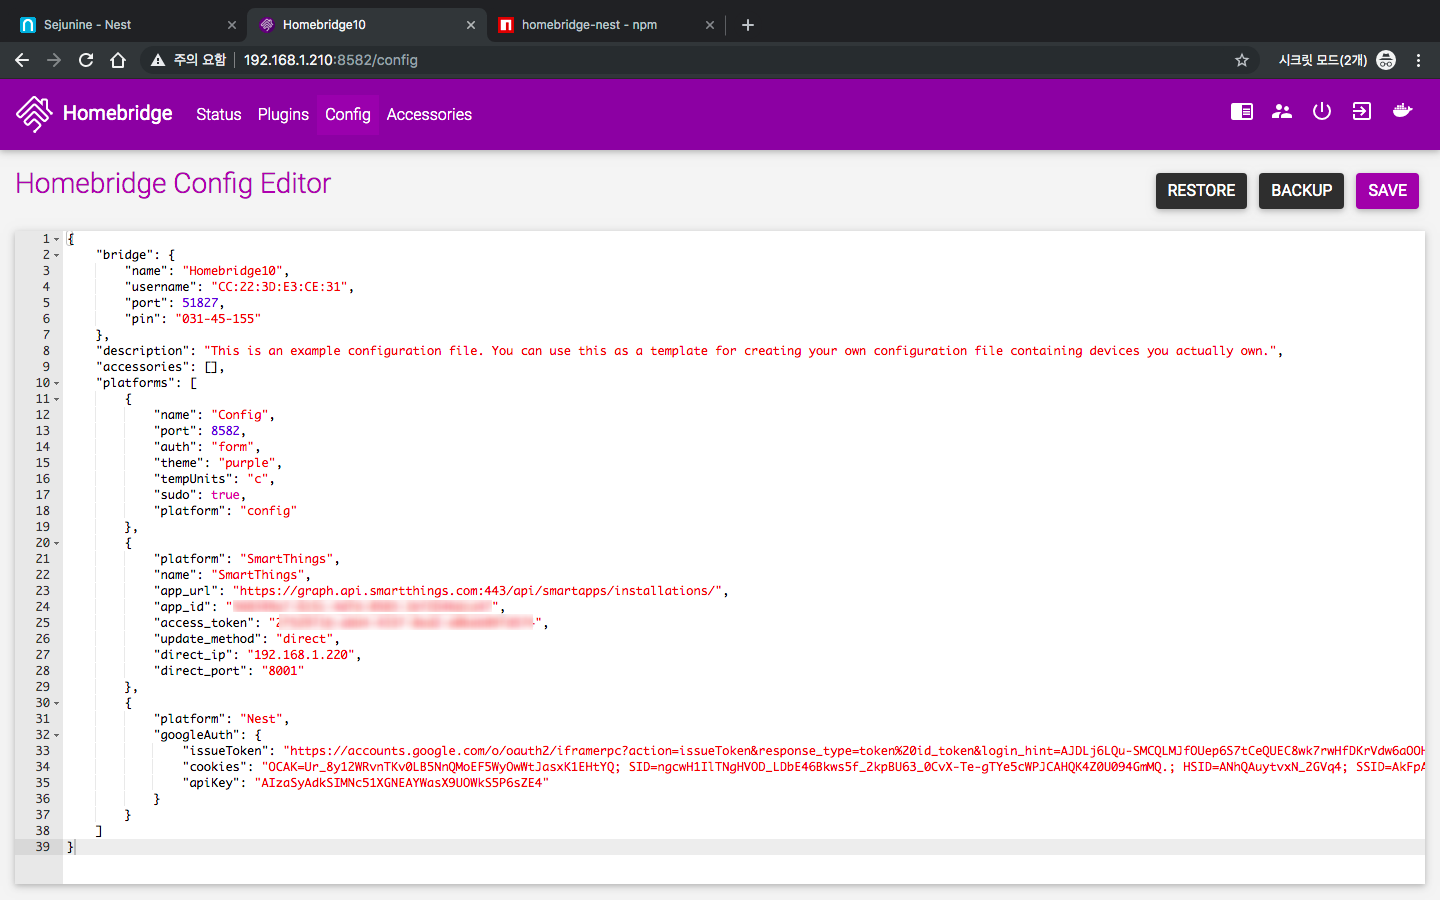Click the not-secure warning triangle icon
1440x900 pixels.
[x=157, y=60]
